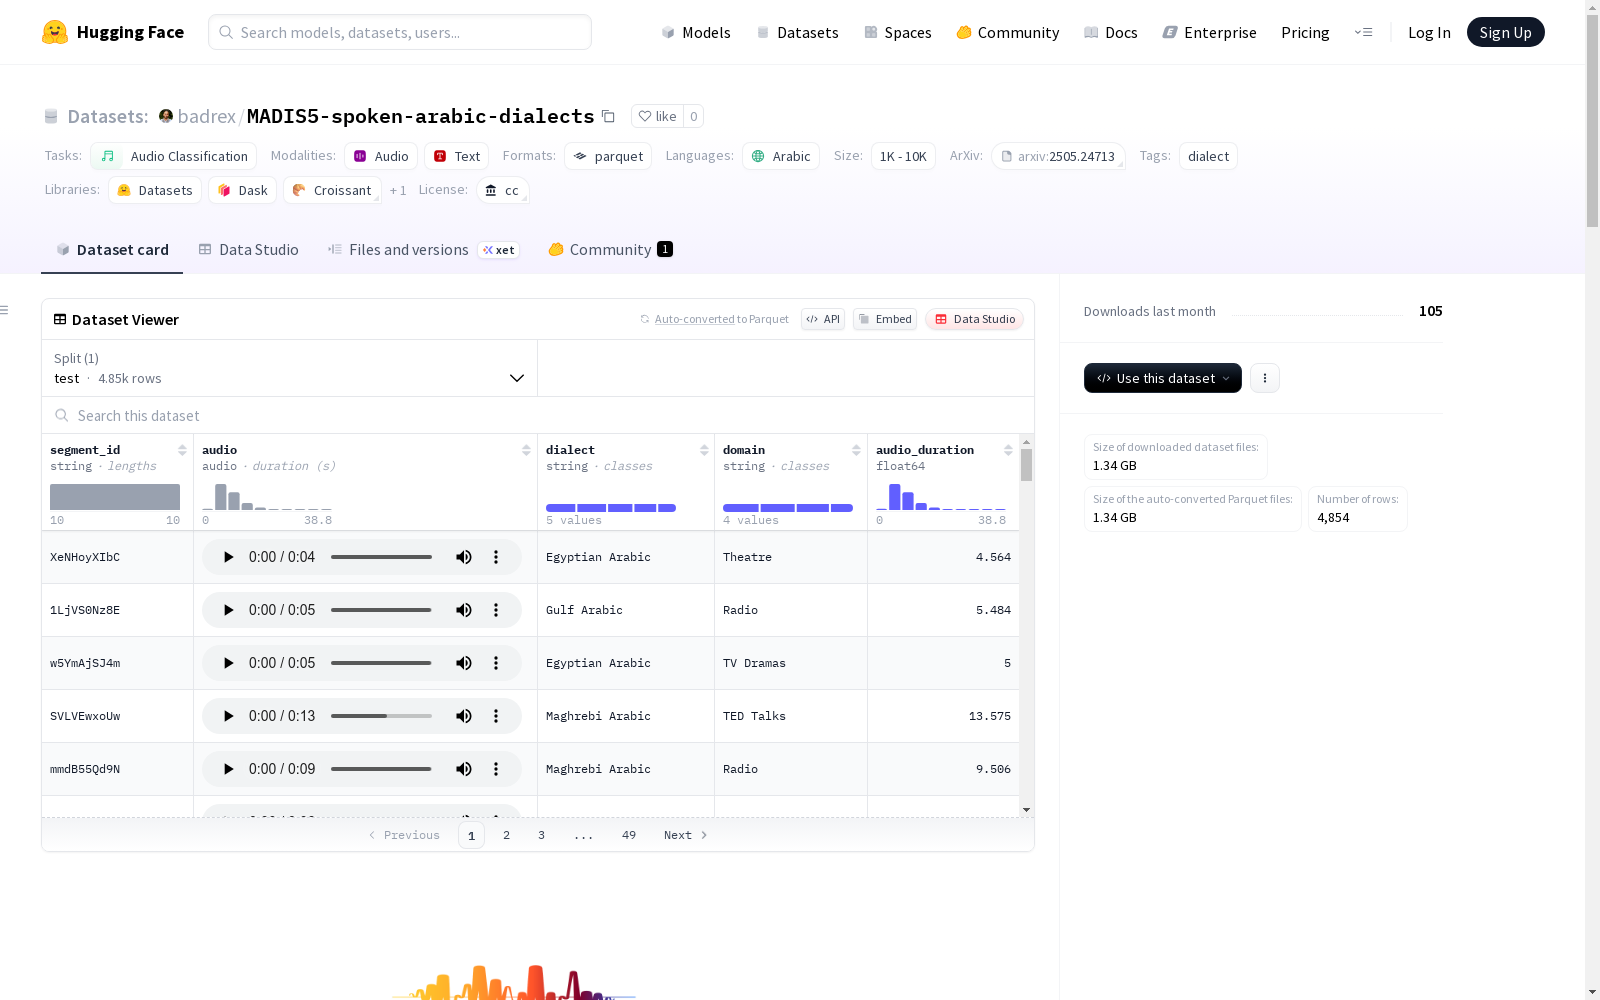Image resolution: width=1600 pixels, height=1000 pixels.
Task: Seek audio slider in the SVLVEwxoUw row
Action: (x=381, y=716)
